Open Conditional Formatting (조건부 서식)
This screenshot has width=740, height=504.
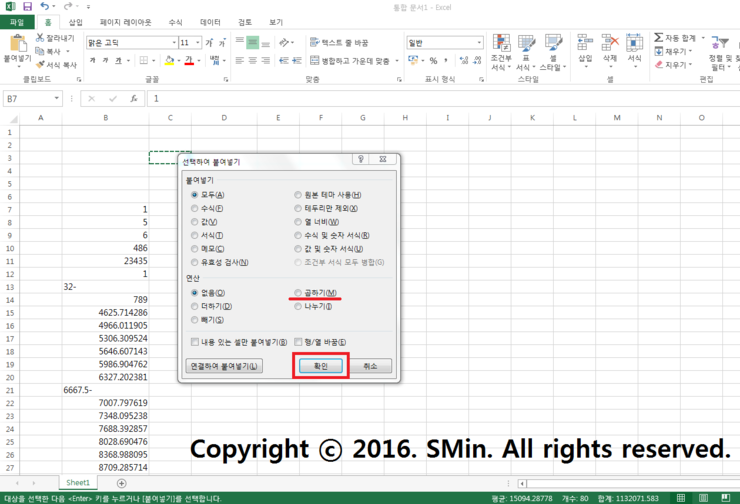click(x=501, y=52)
